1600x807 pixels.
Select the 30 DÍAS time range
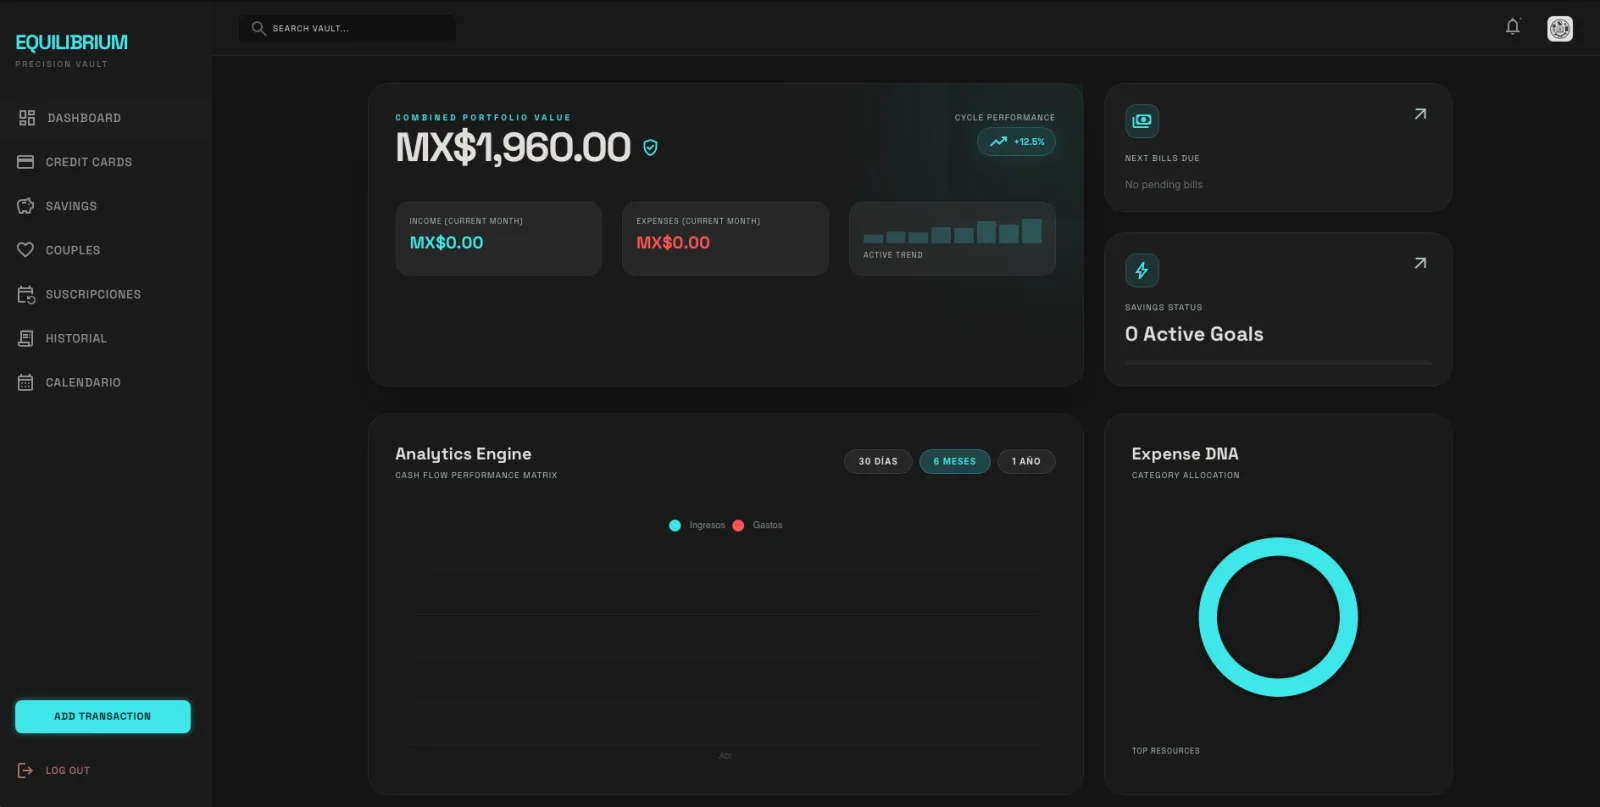point(878,461)
